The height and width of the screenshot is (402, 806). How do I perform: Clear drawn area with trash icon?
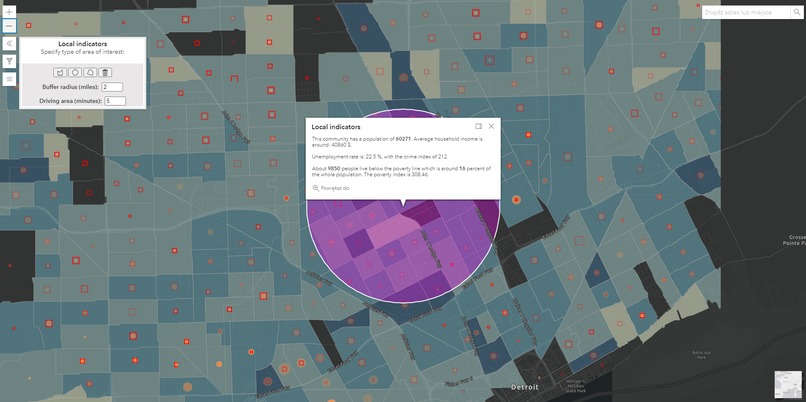pos(105,72)
